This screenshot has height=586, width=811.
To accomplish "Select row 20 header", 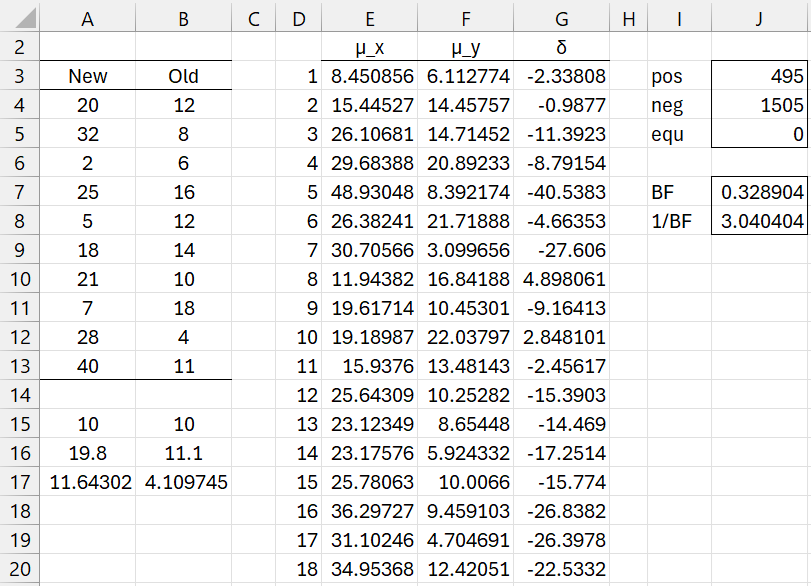I will [20, 569].
